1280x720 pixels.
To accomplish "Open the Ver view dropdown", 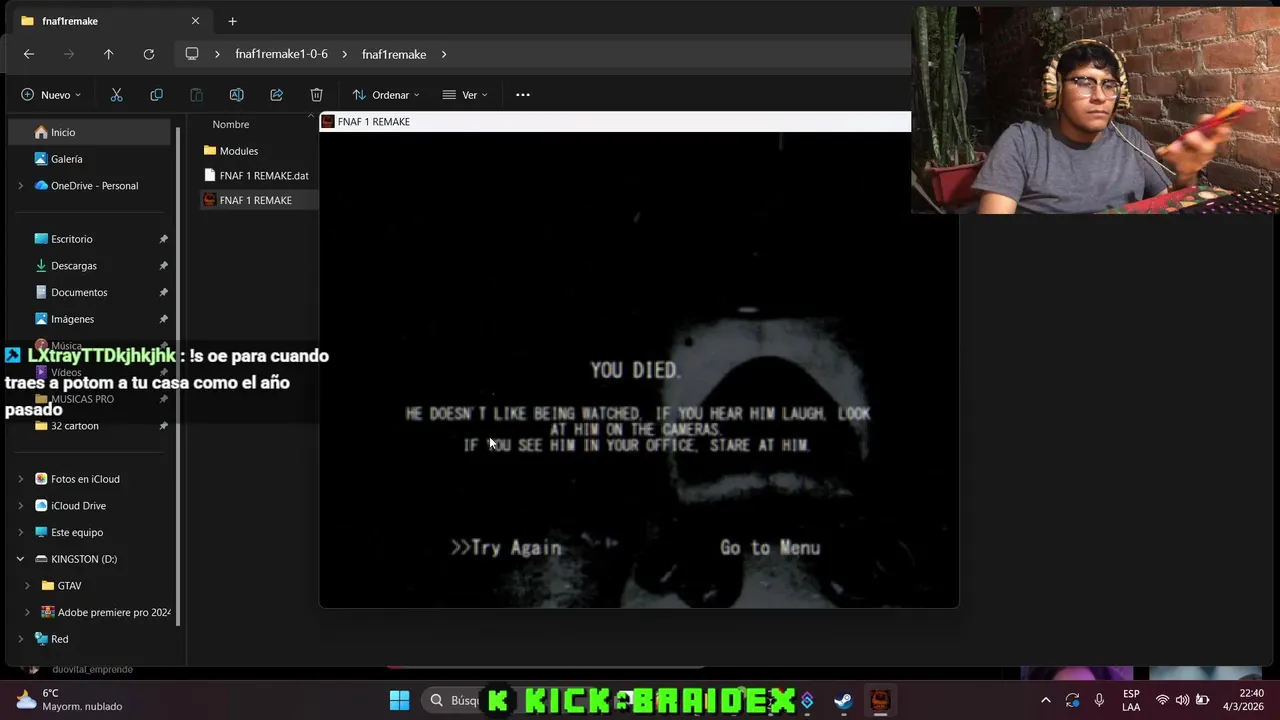I will point(465,95).
